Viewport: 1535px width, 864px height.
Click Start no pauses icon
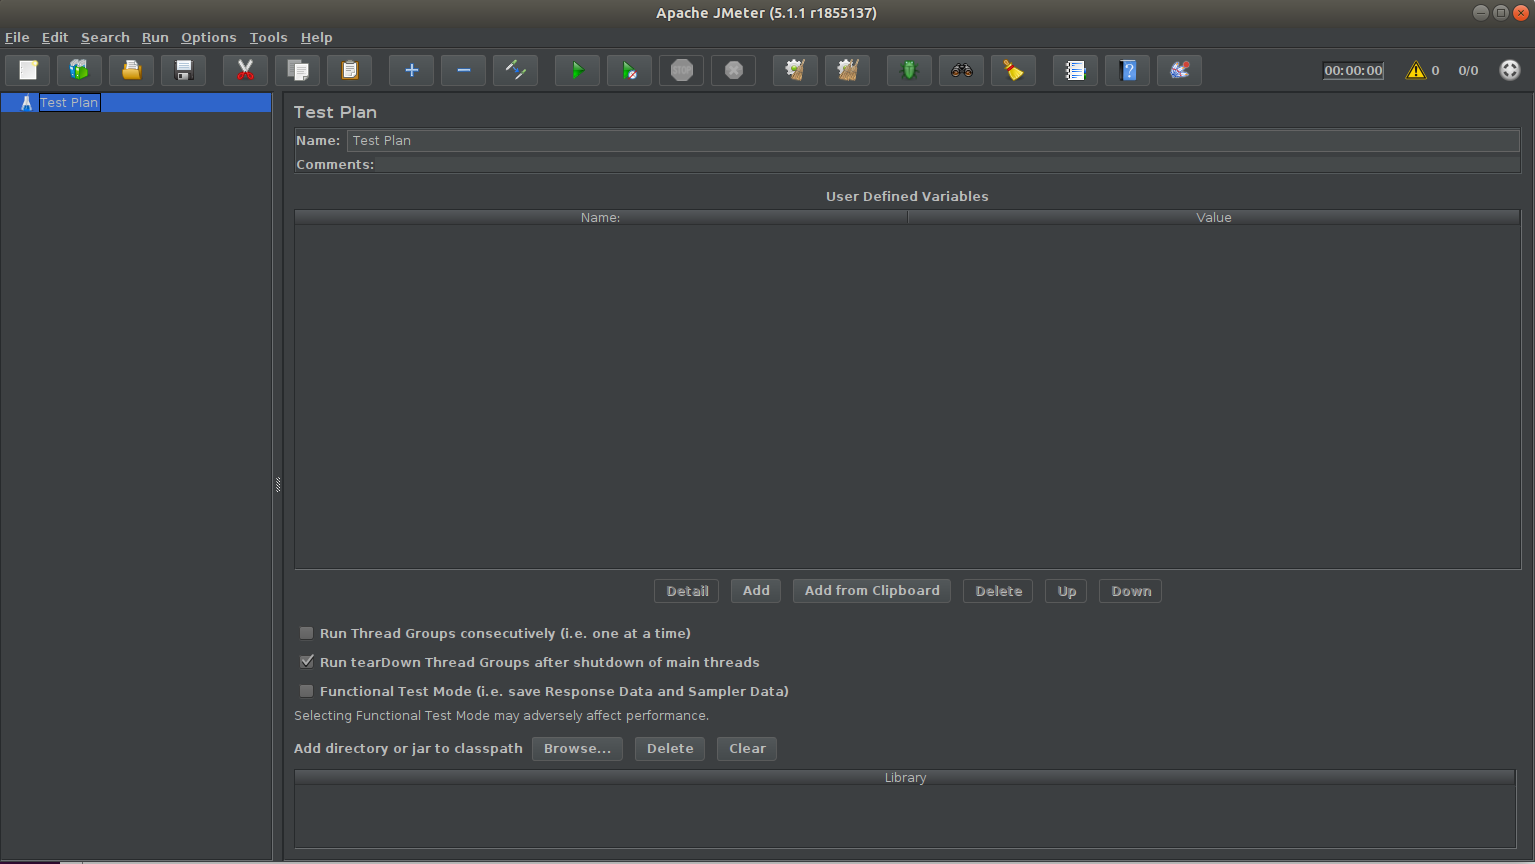(x=630, y=70)
